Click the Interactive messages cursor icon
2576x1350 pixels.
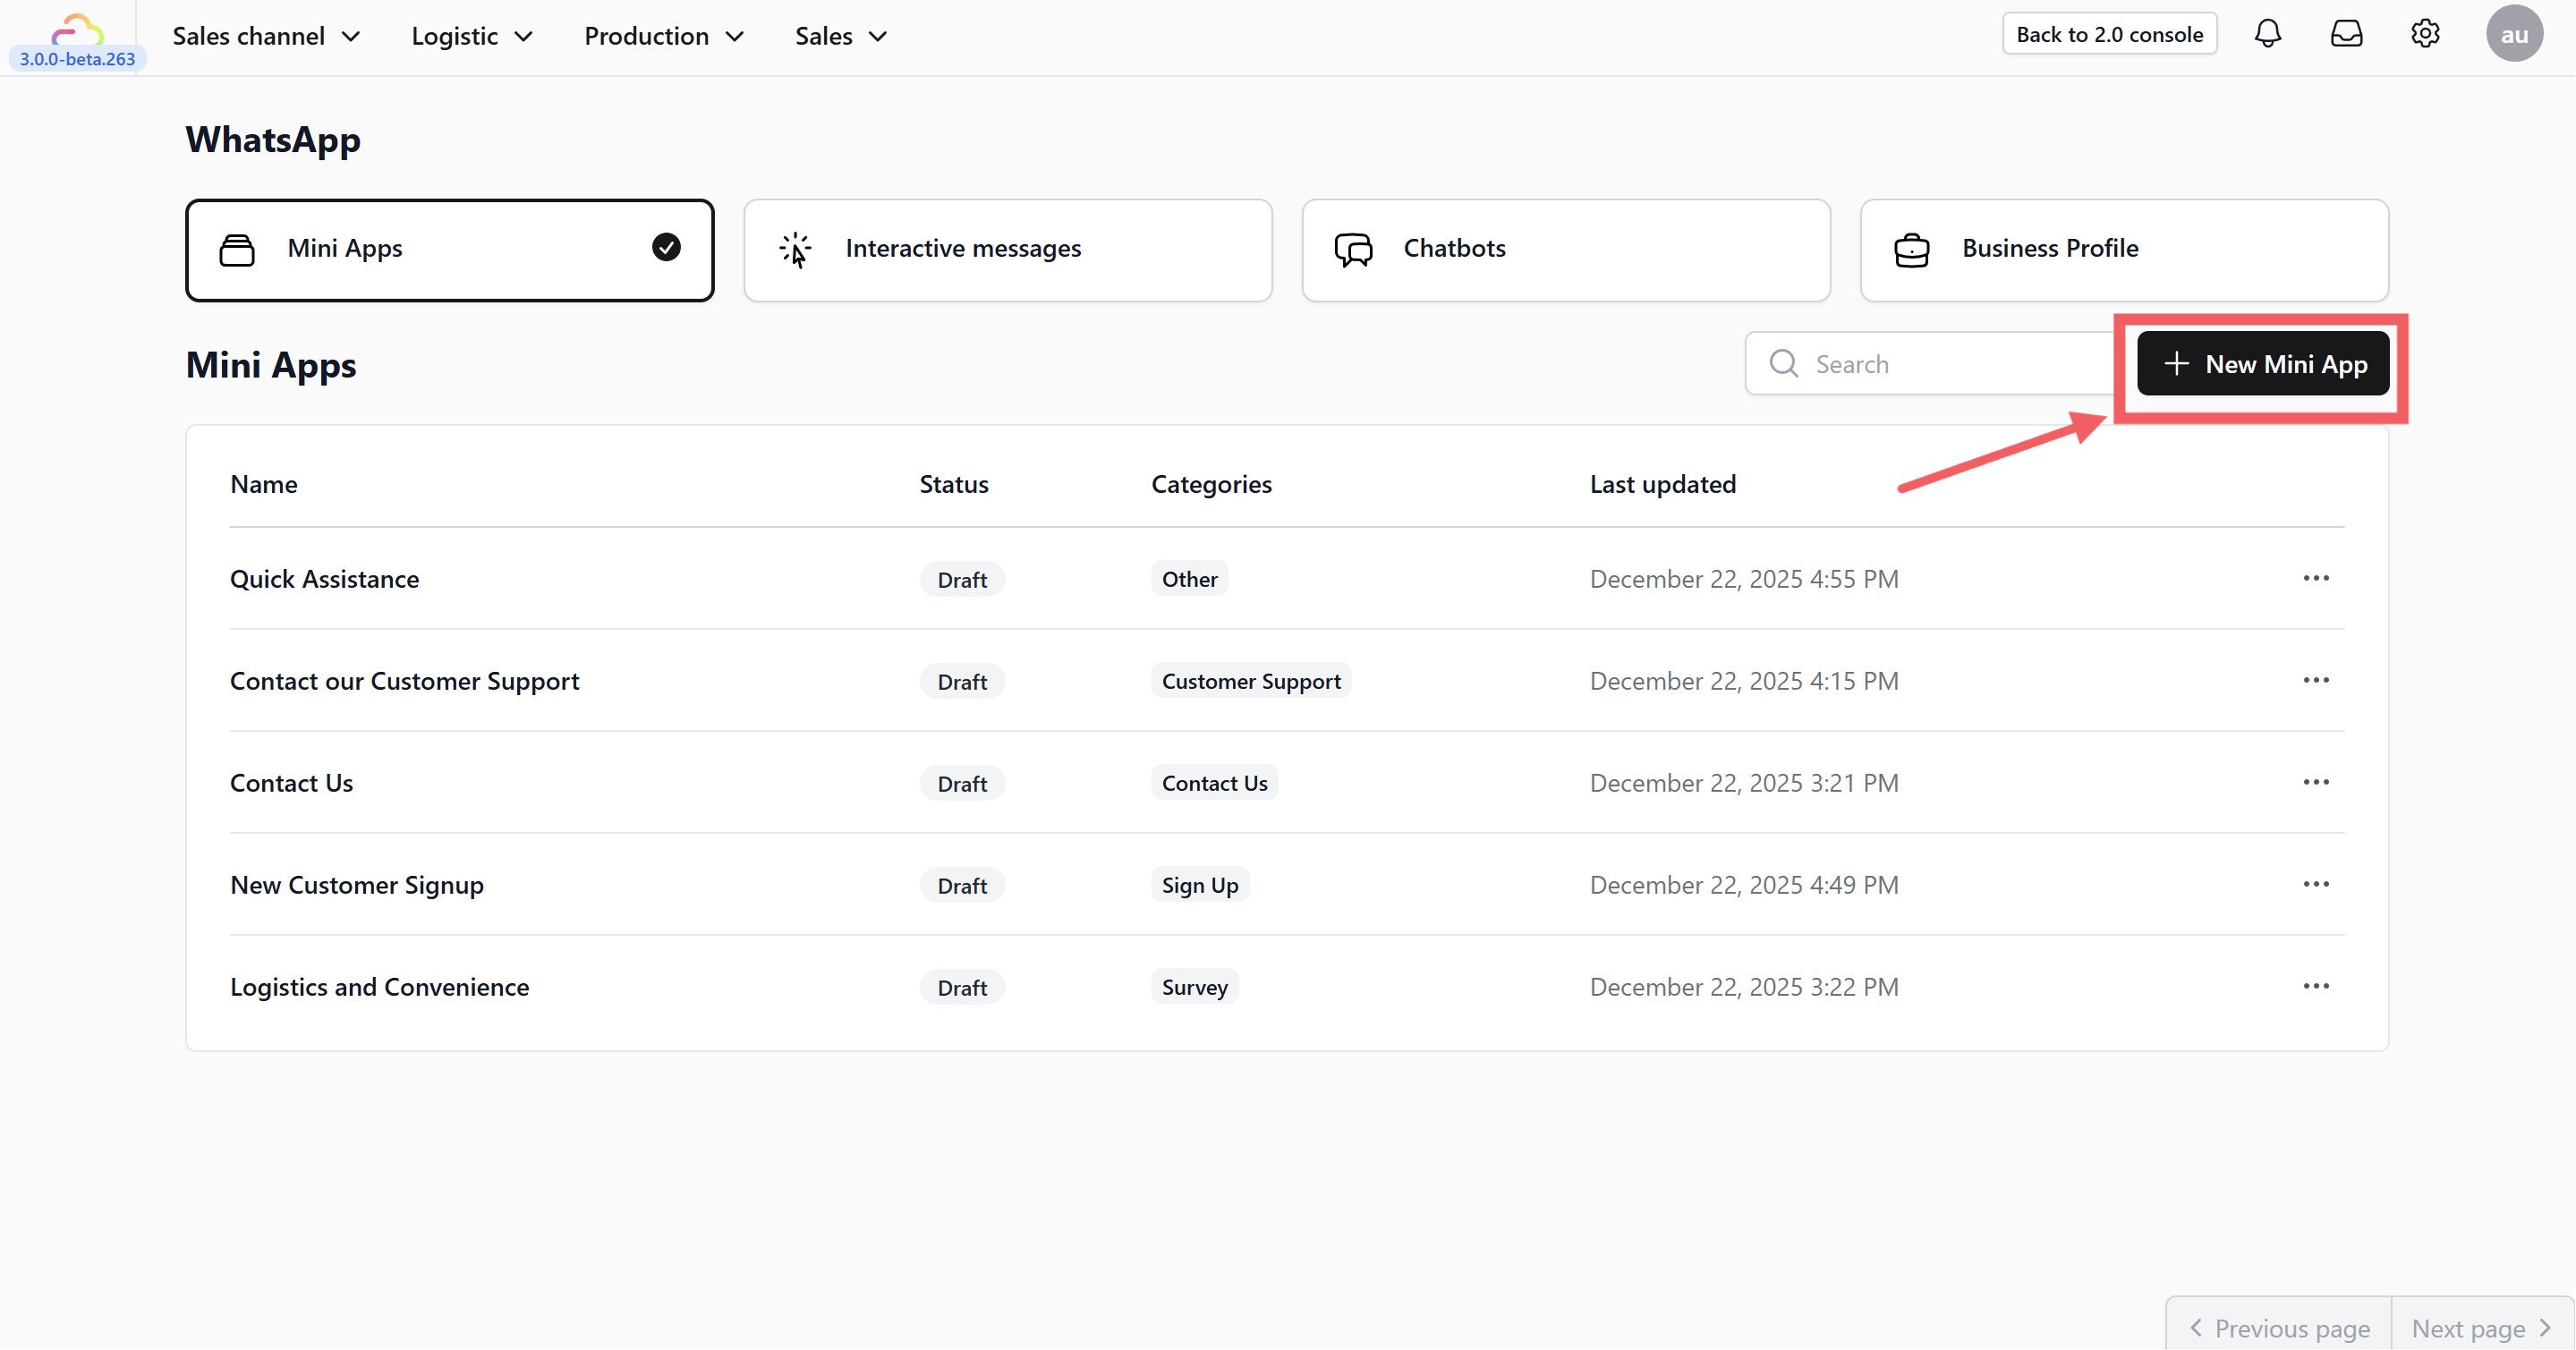coord(795,250)
